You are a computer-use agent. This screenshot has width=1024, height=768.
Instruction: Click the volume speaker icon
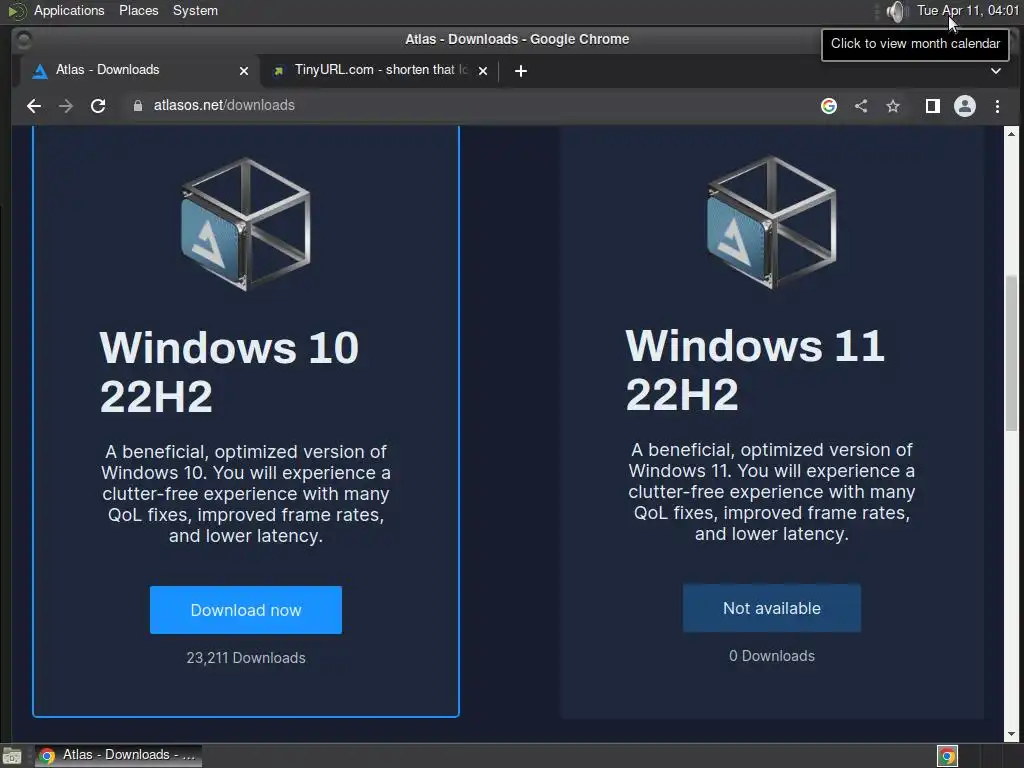click(x=897, y=10)
